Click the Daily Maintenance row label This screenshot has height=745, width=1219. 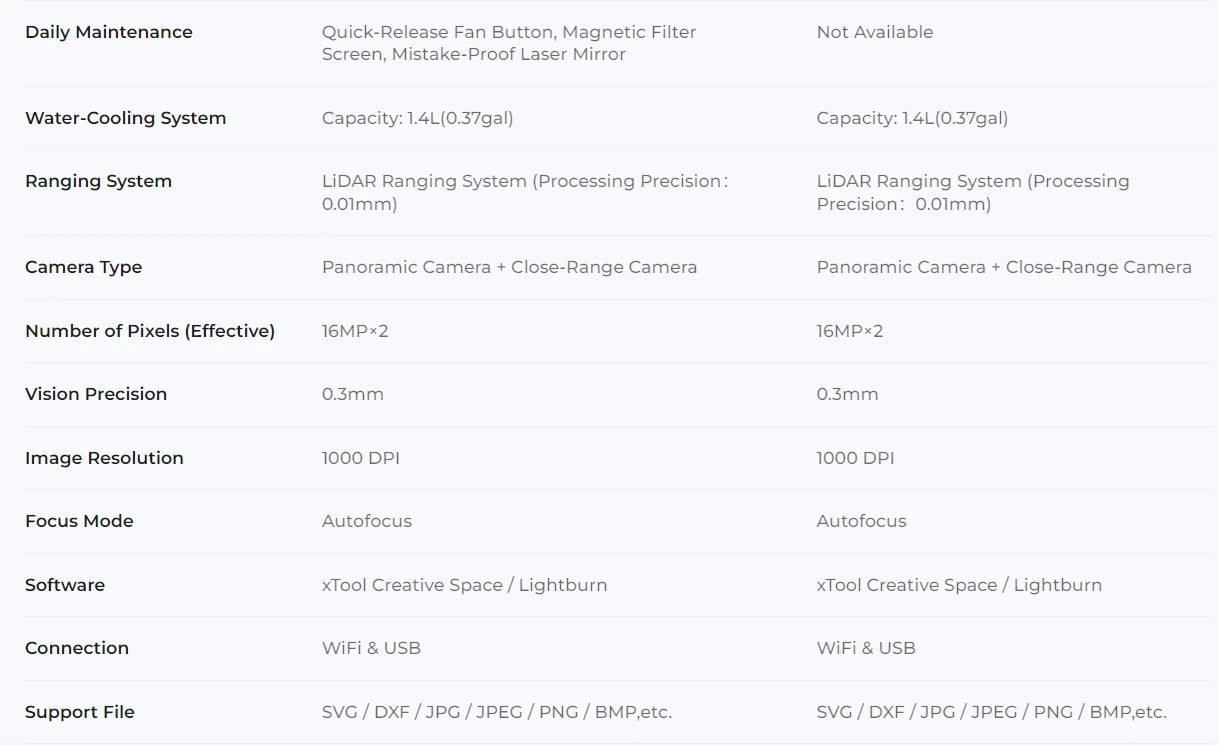(x=108, y=32)
